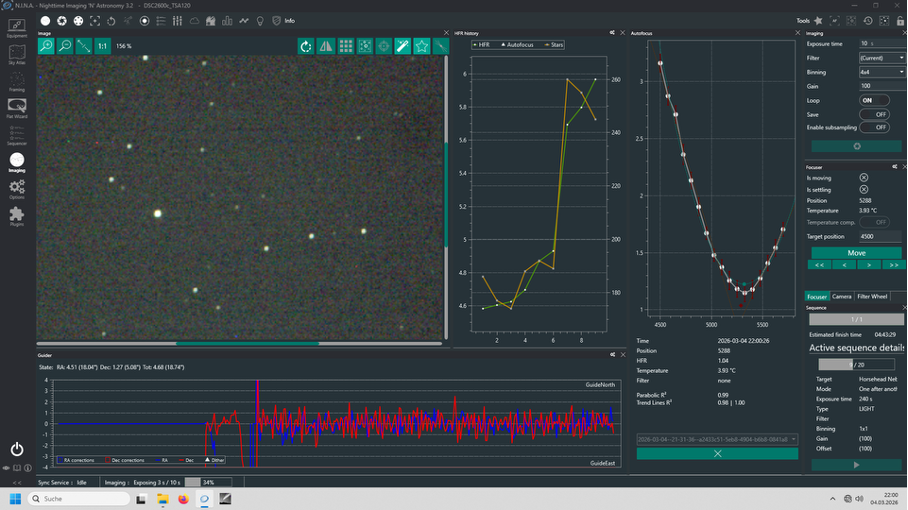Click the < small step inward button
The width and height of the screenshot is (908, 510).
pyautogui.click(x=844, y=265)
